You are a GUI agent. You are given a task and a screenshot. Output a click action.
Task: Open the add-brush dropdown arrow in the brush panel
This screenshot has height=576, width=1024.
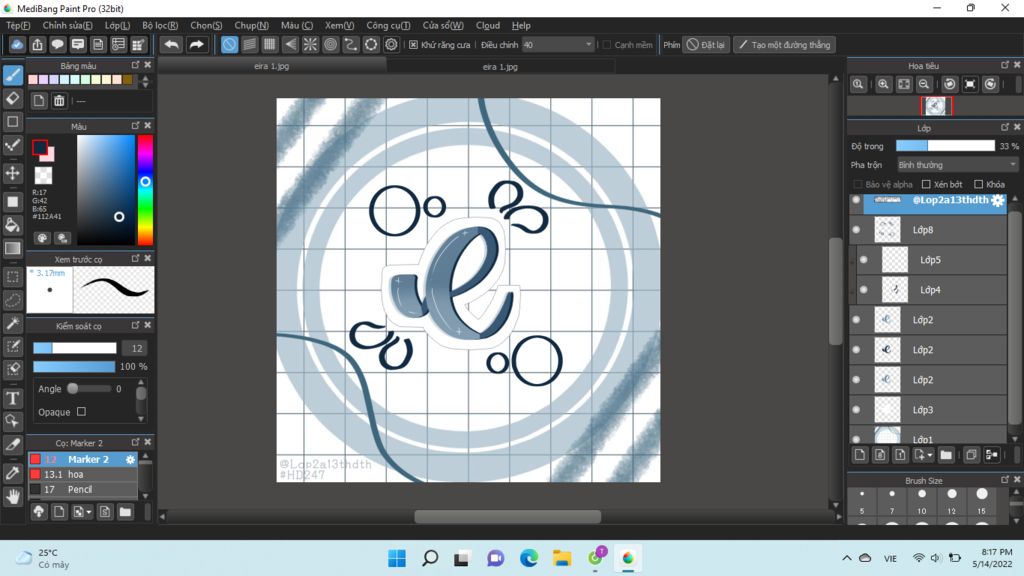point(88,512)
